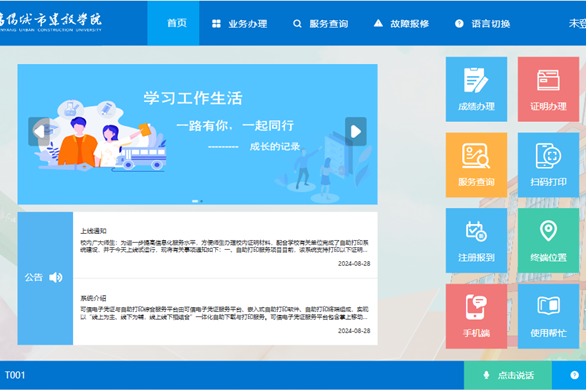Click the T001 terminal label
Viewport: 586px width, 390px height.
(15, 375)
